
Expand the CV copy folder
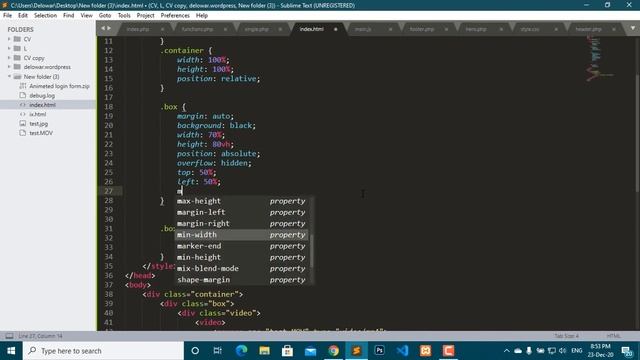[9, 58]
